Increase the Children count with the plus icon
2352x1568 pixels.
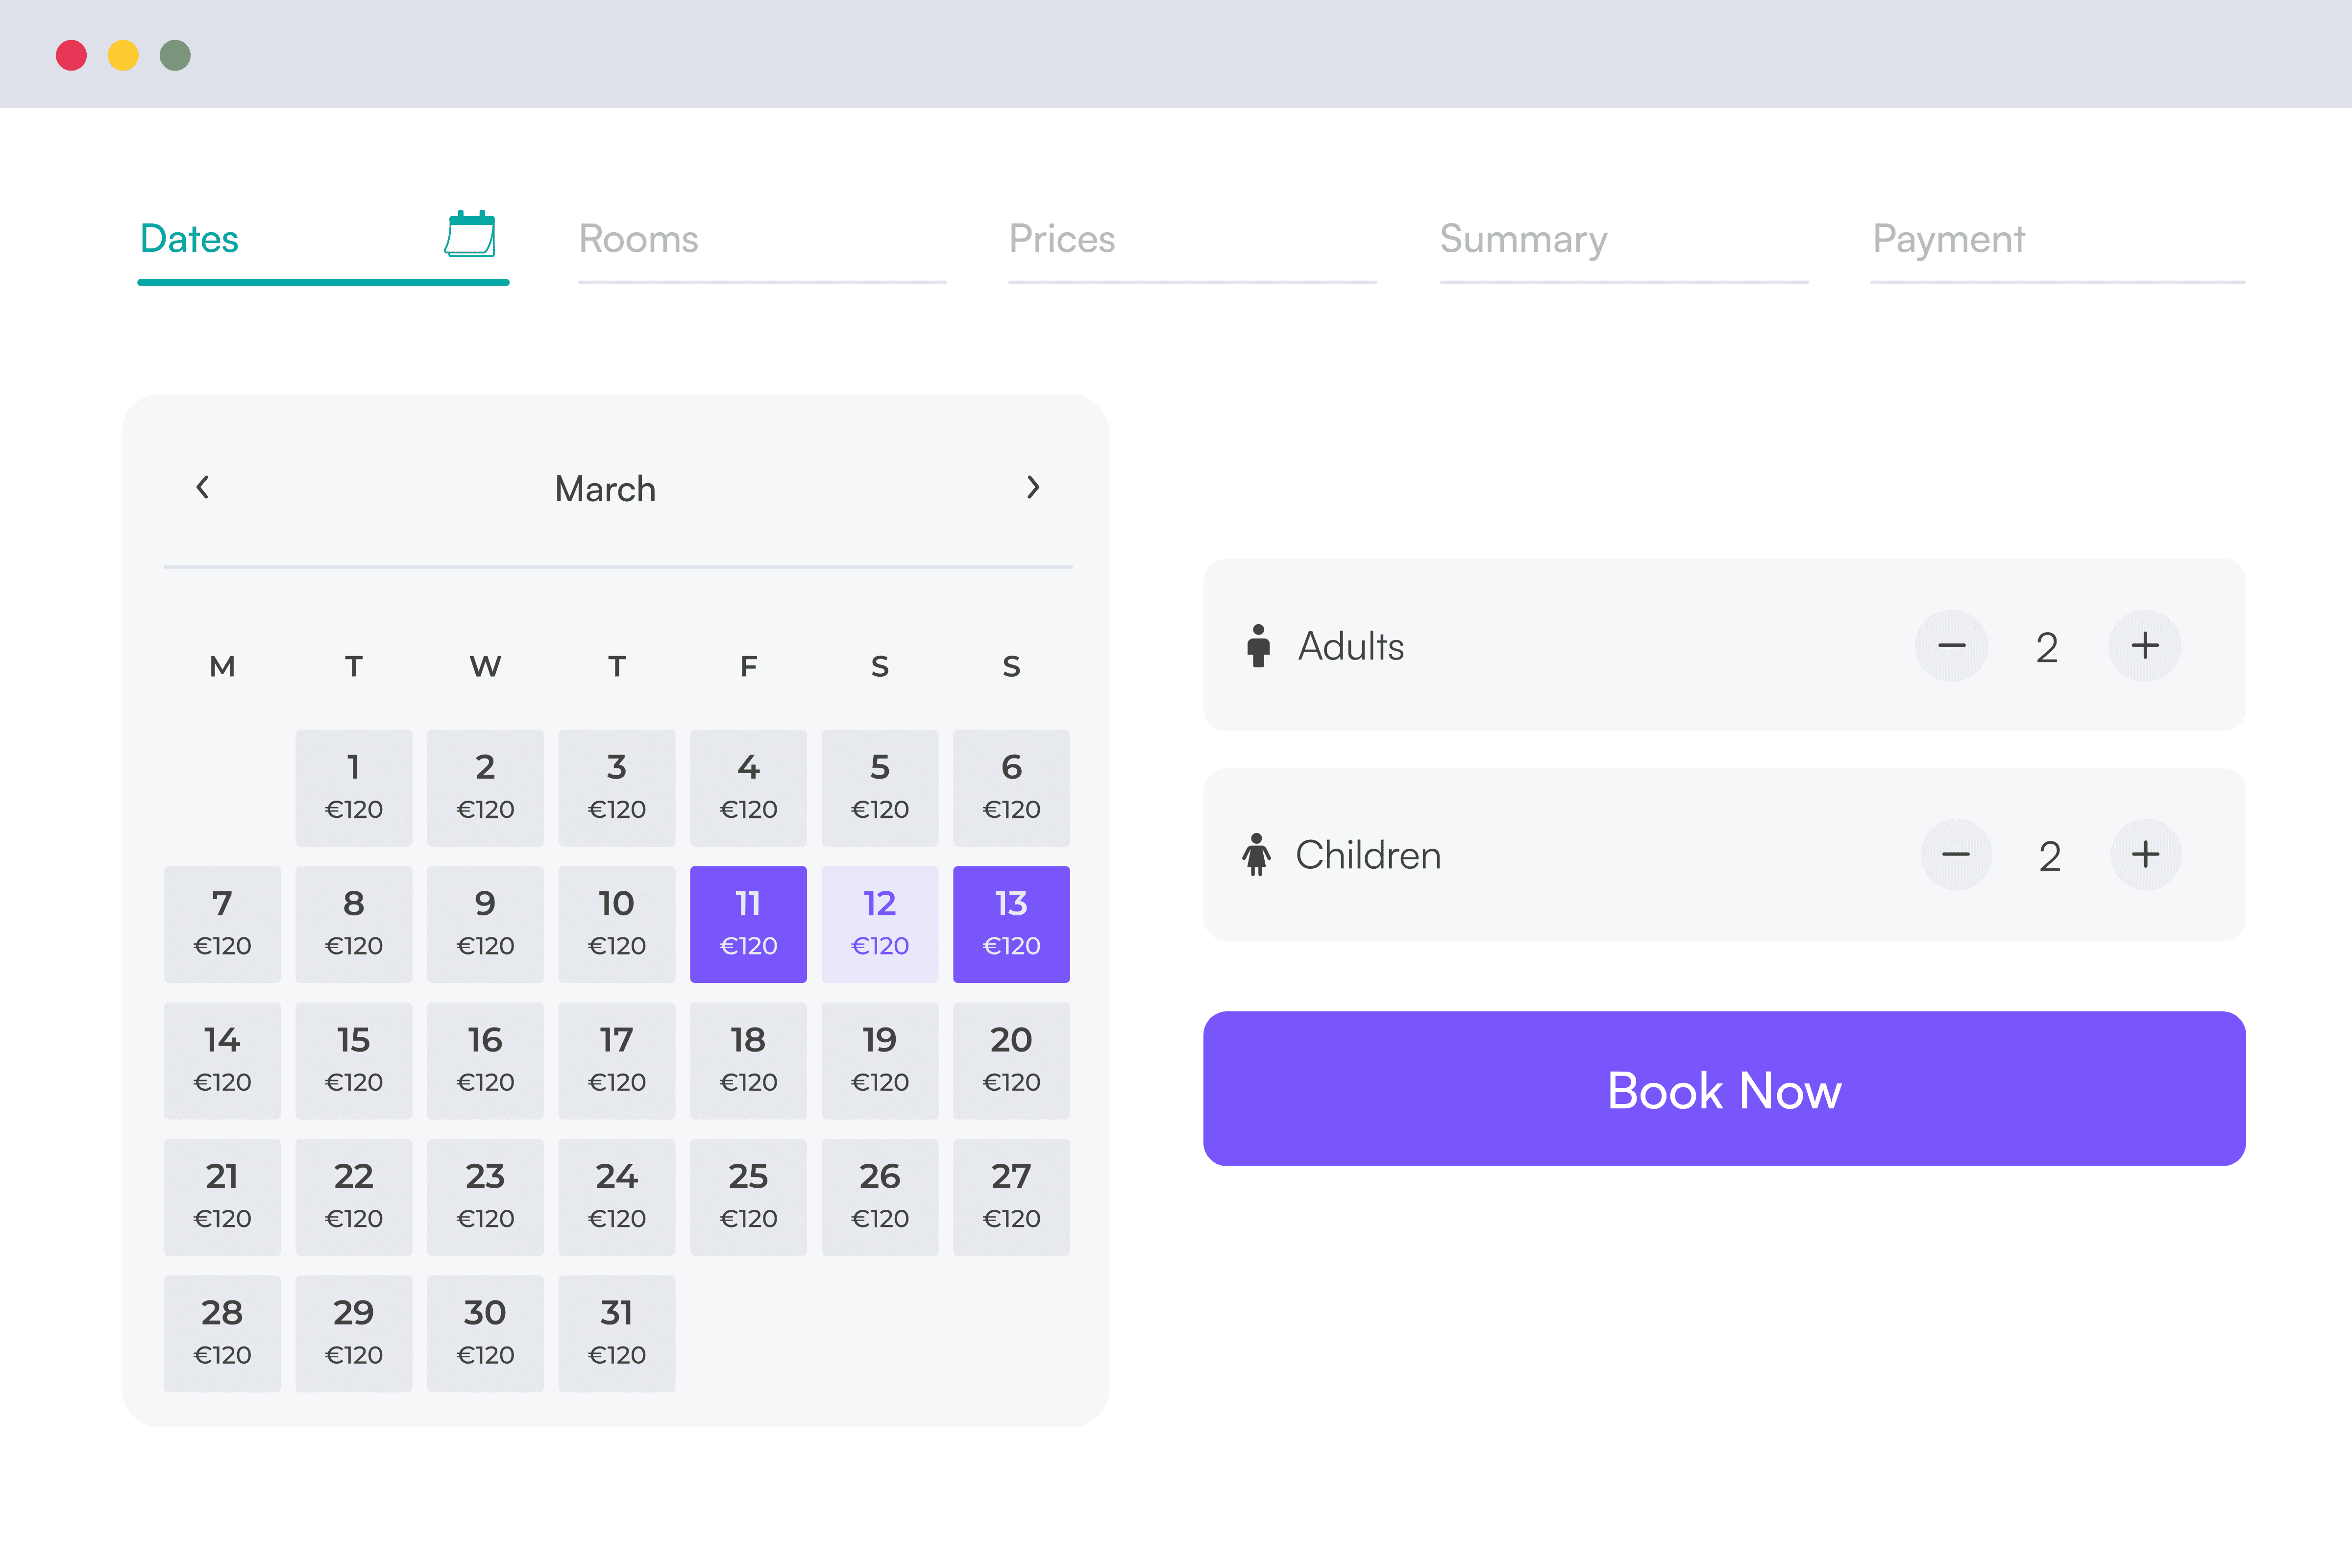click(x=2147, y=855)
